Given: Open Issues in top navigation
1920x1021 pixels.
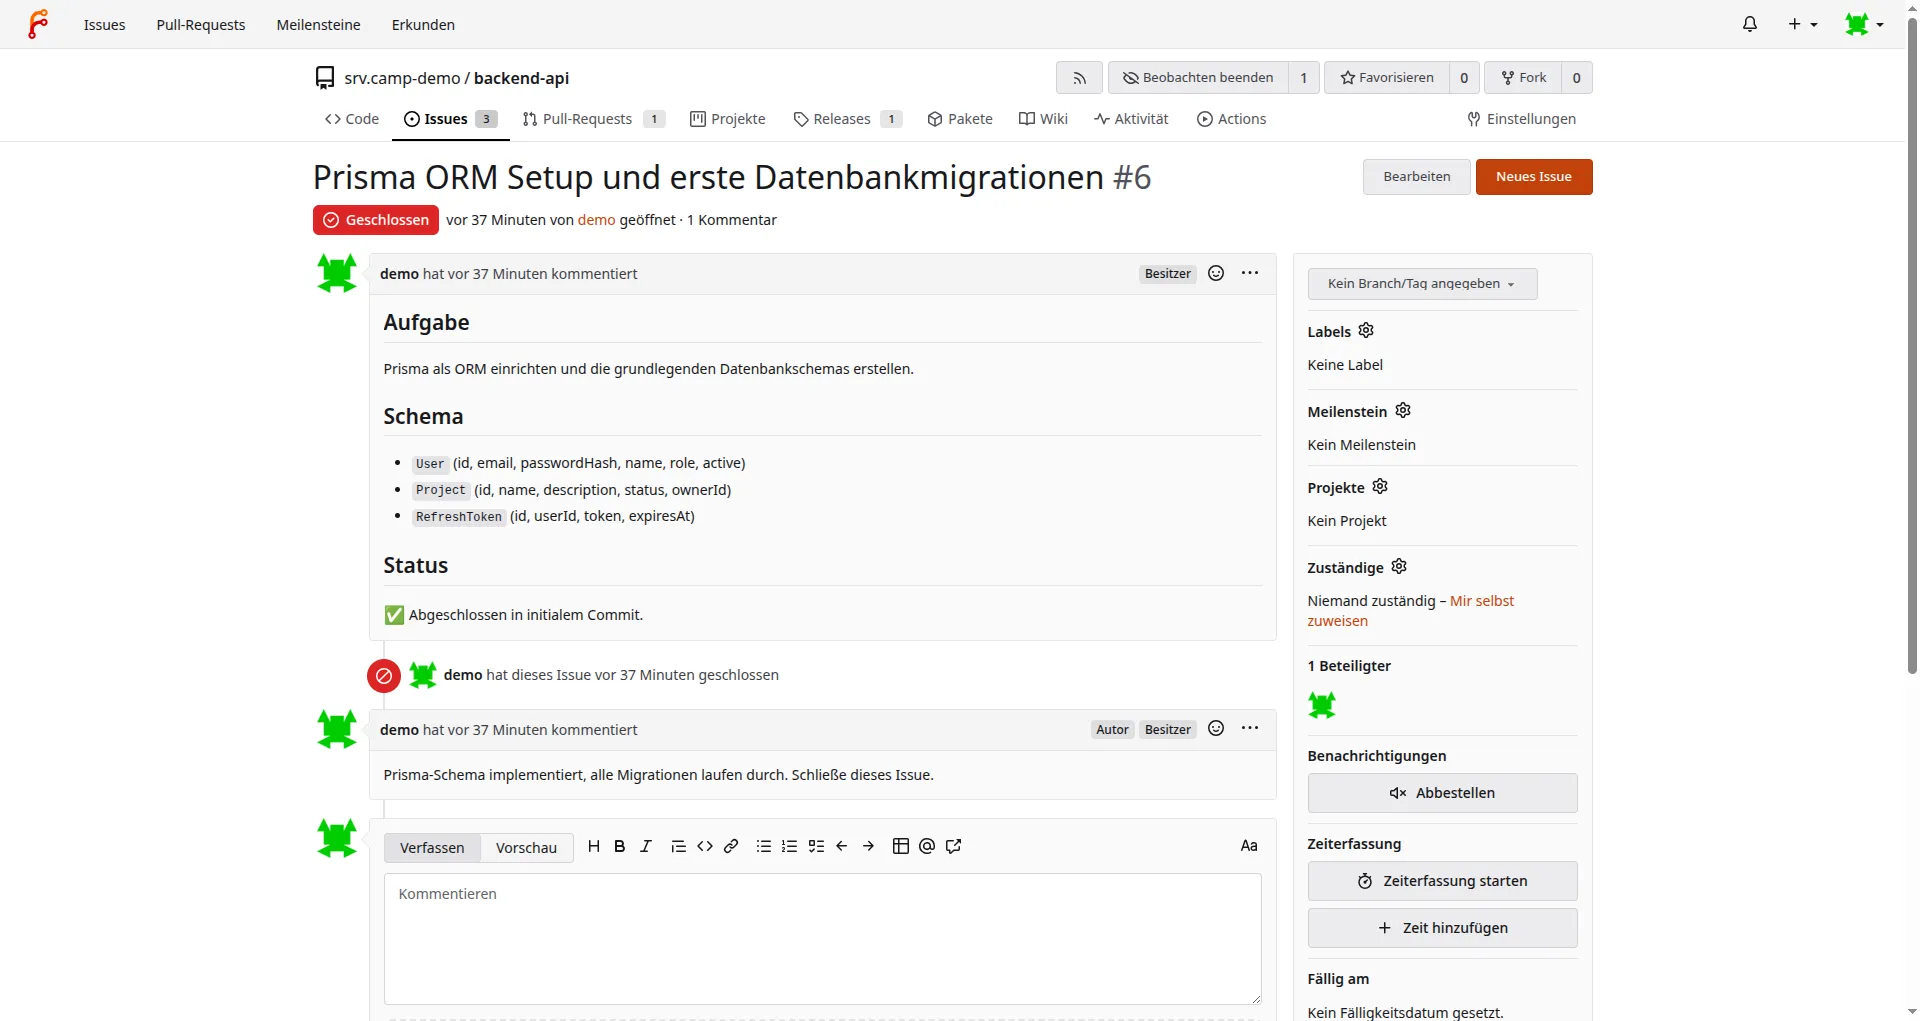Looking at the screenshot, I should pos(105,24).
